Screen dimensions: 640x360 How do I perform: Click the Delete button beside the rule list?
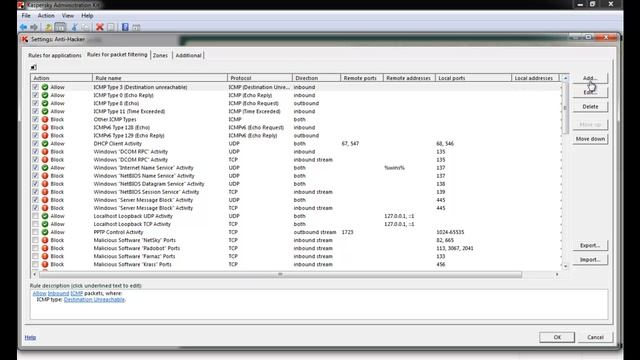pyautogui.click(x=590, y=107)
